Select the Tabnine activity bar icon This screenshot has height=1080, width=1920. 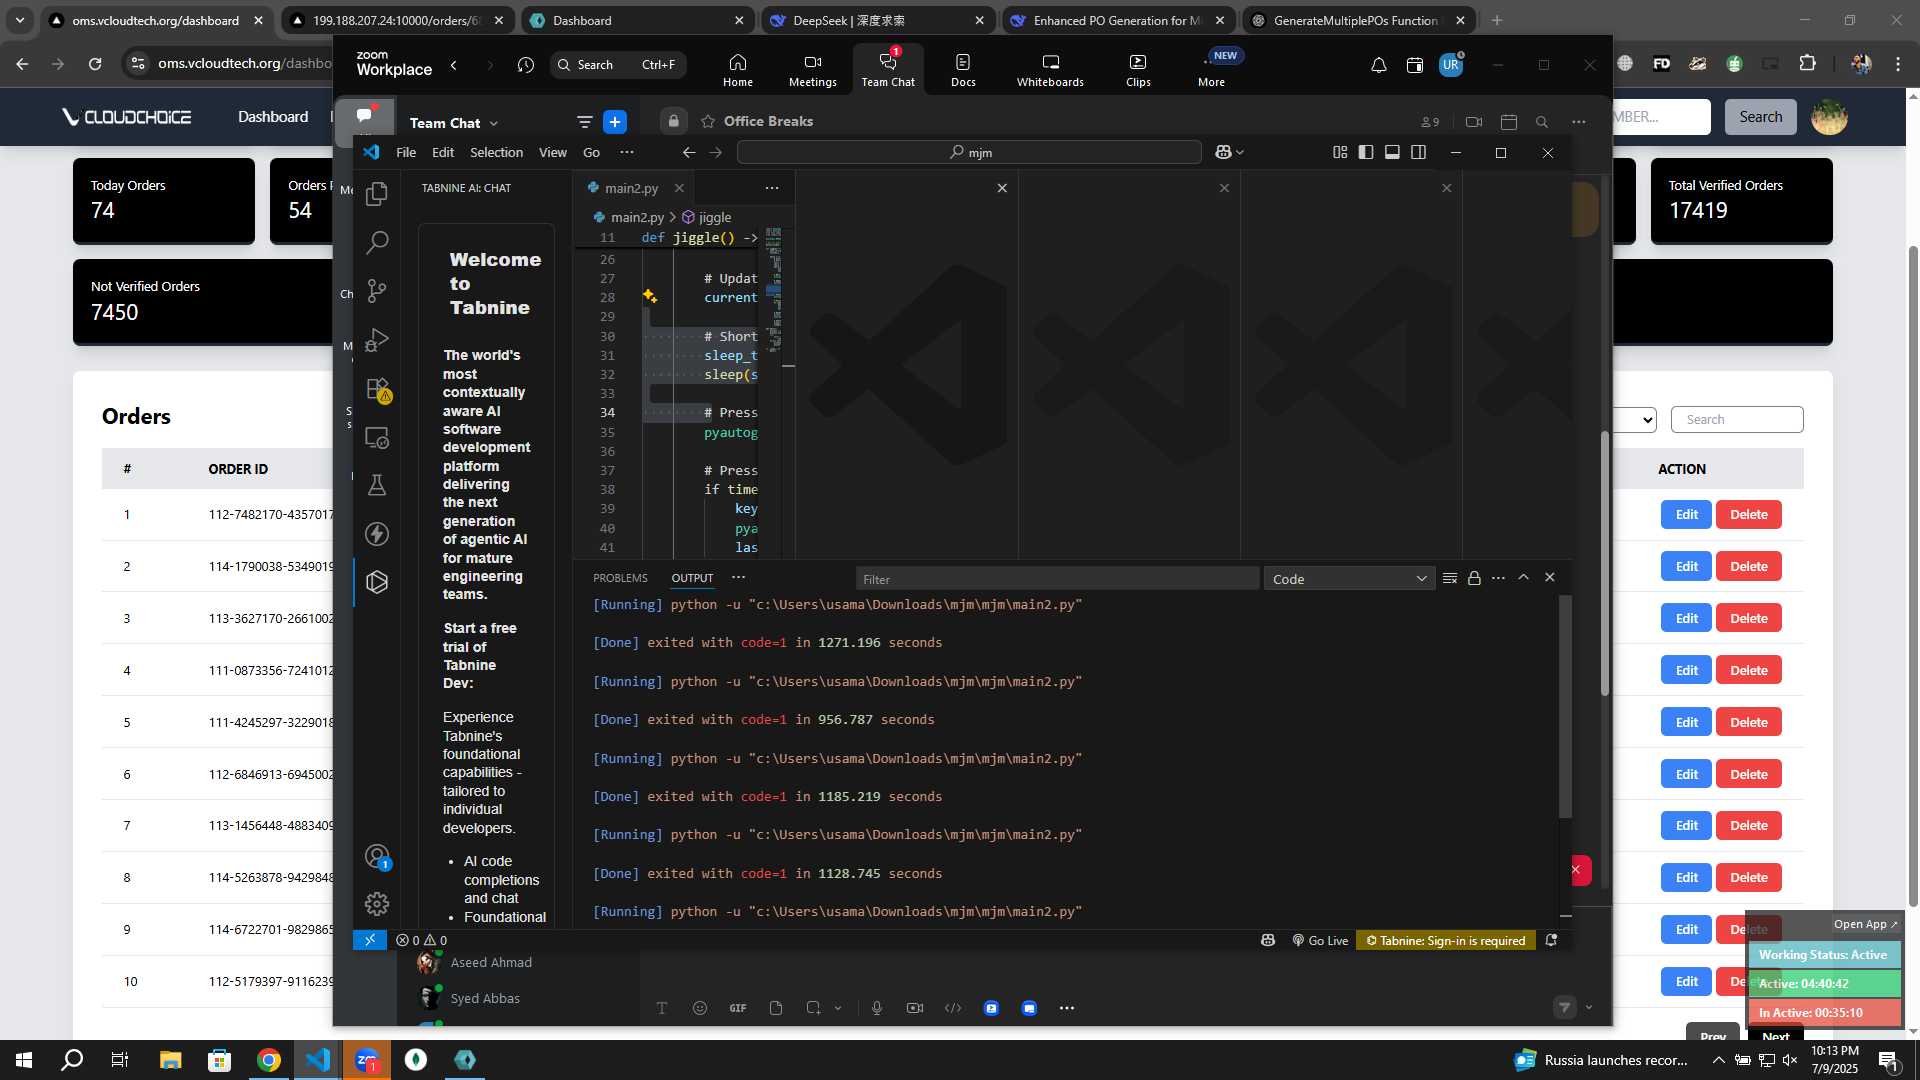click(377, 582)
